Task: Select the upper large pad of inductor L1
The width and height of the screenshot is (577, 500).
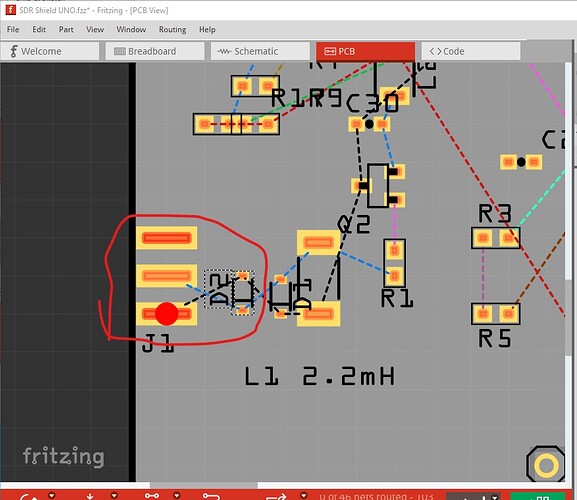Action: click(x=318, y=242)
